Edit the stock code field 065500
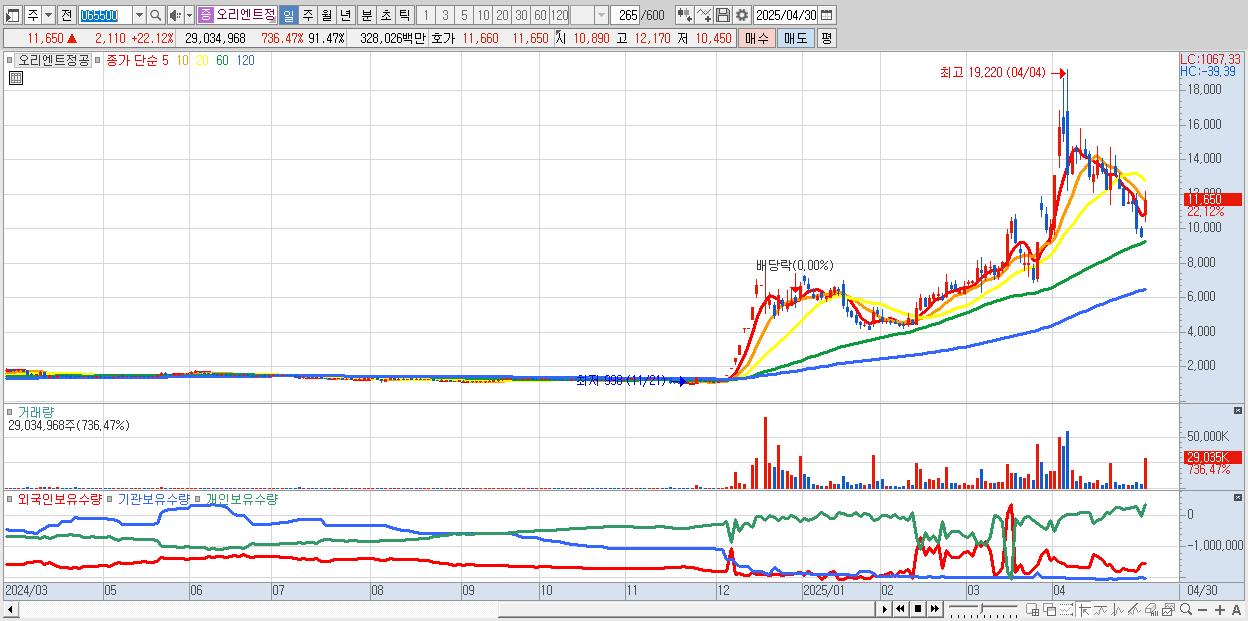The image size is (1248, 621). 105,15
